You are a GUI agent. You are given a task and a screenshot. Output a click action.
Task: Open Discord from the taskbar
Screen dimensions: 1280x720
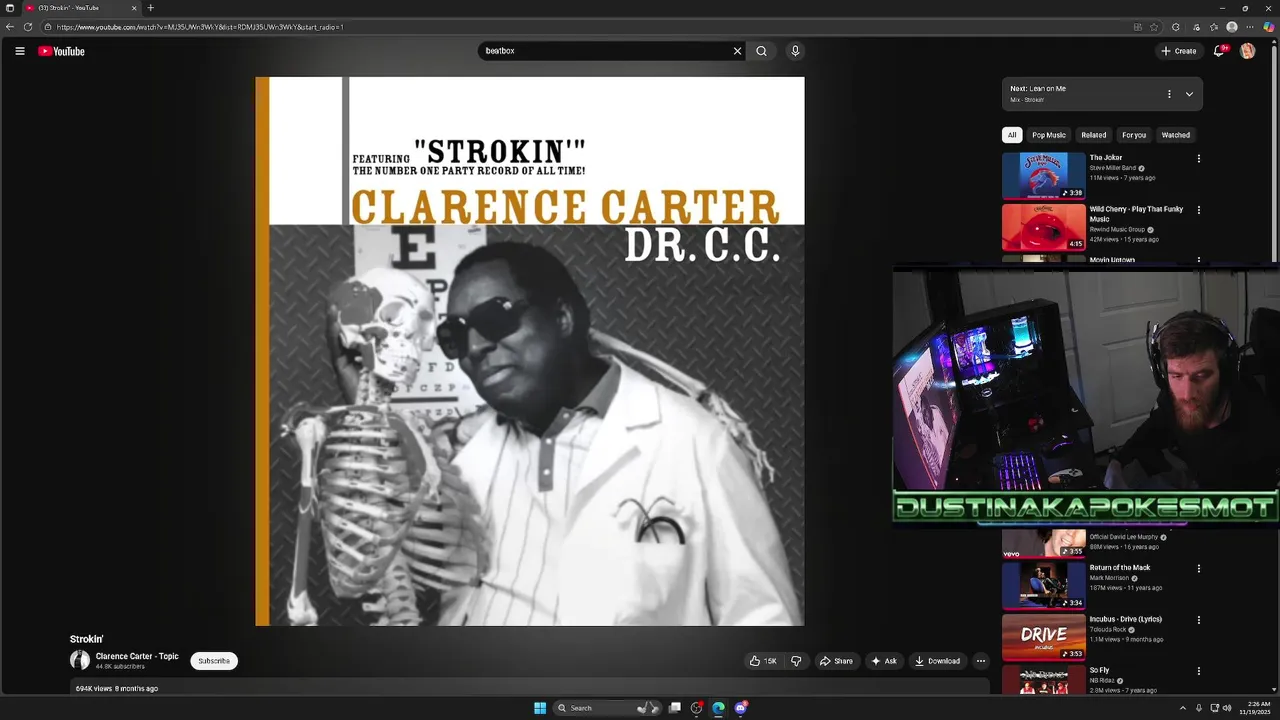[741, 708]
